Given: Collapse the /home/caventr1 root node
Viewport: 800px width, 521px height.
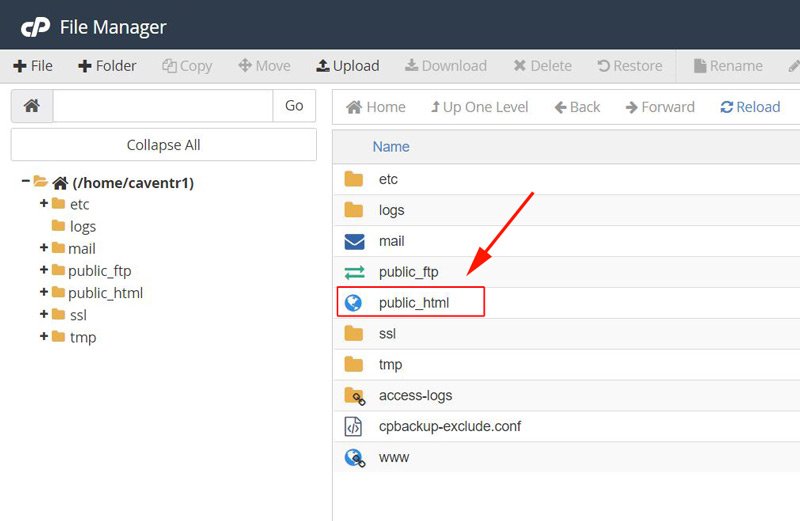Looking at the screenshot, I should point(25,180).
